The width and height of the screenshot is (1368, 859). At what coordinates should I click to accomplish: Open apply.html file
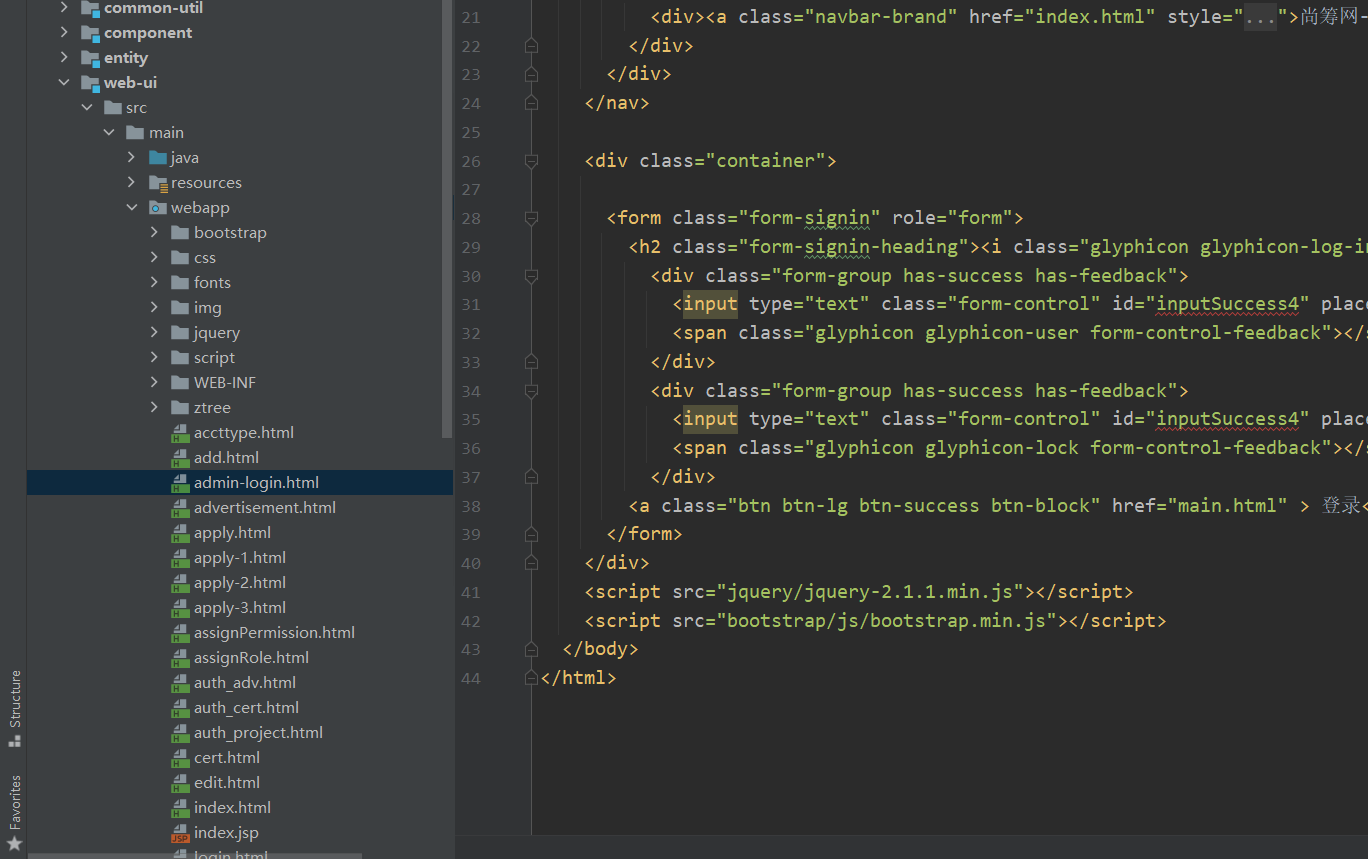232,533
